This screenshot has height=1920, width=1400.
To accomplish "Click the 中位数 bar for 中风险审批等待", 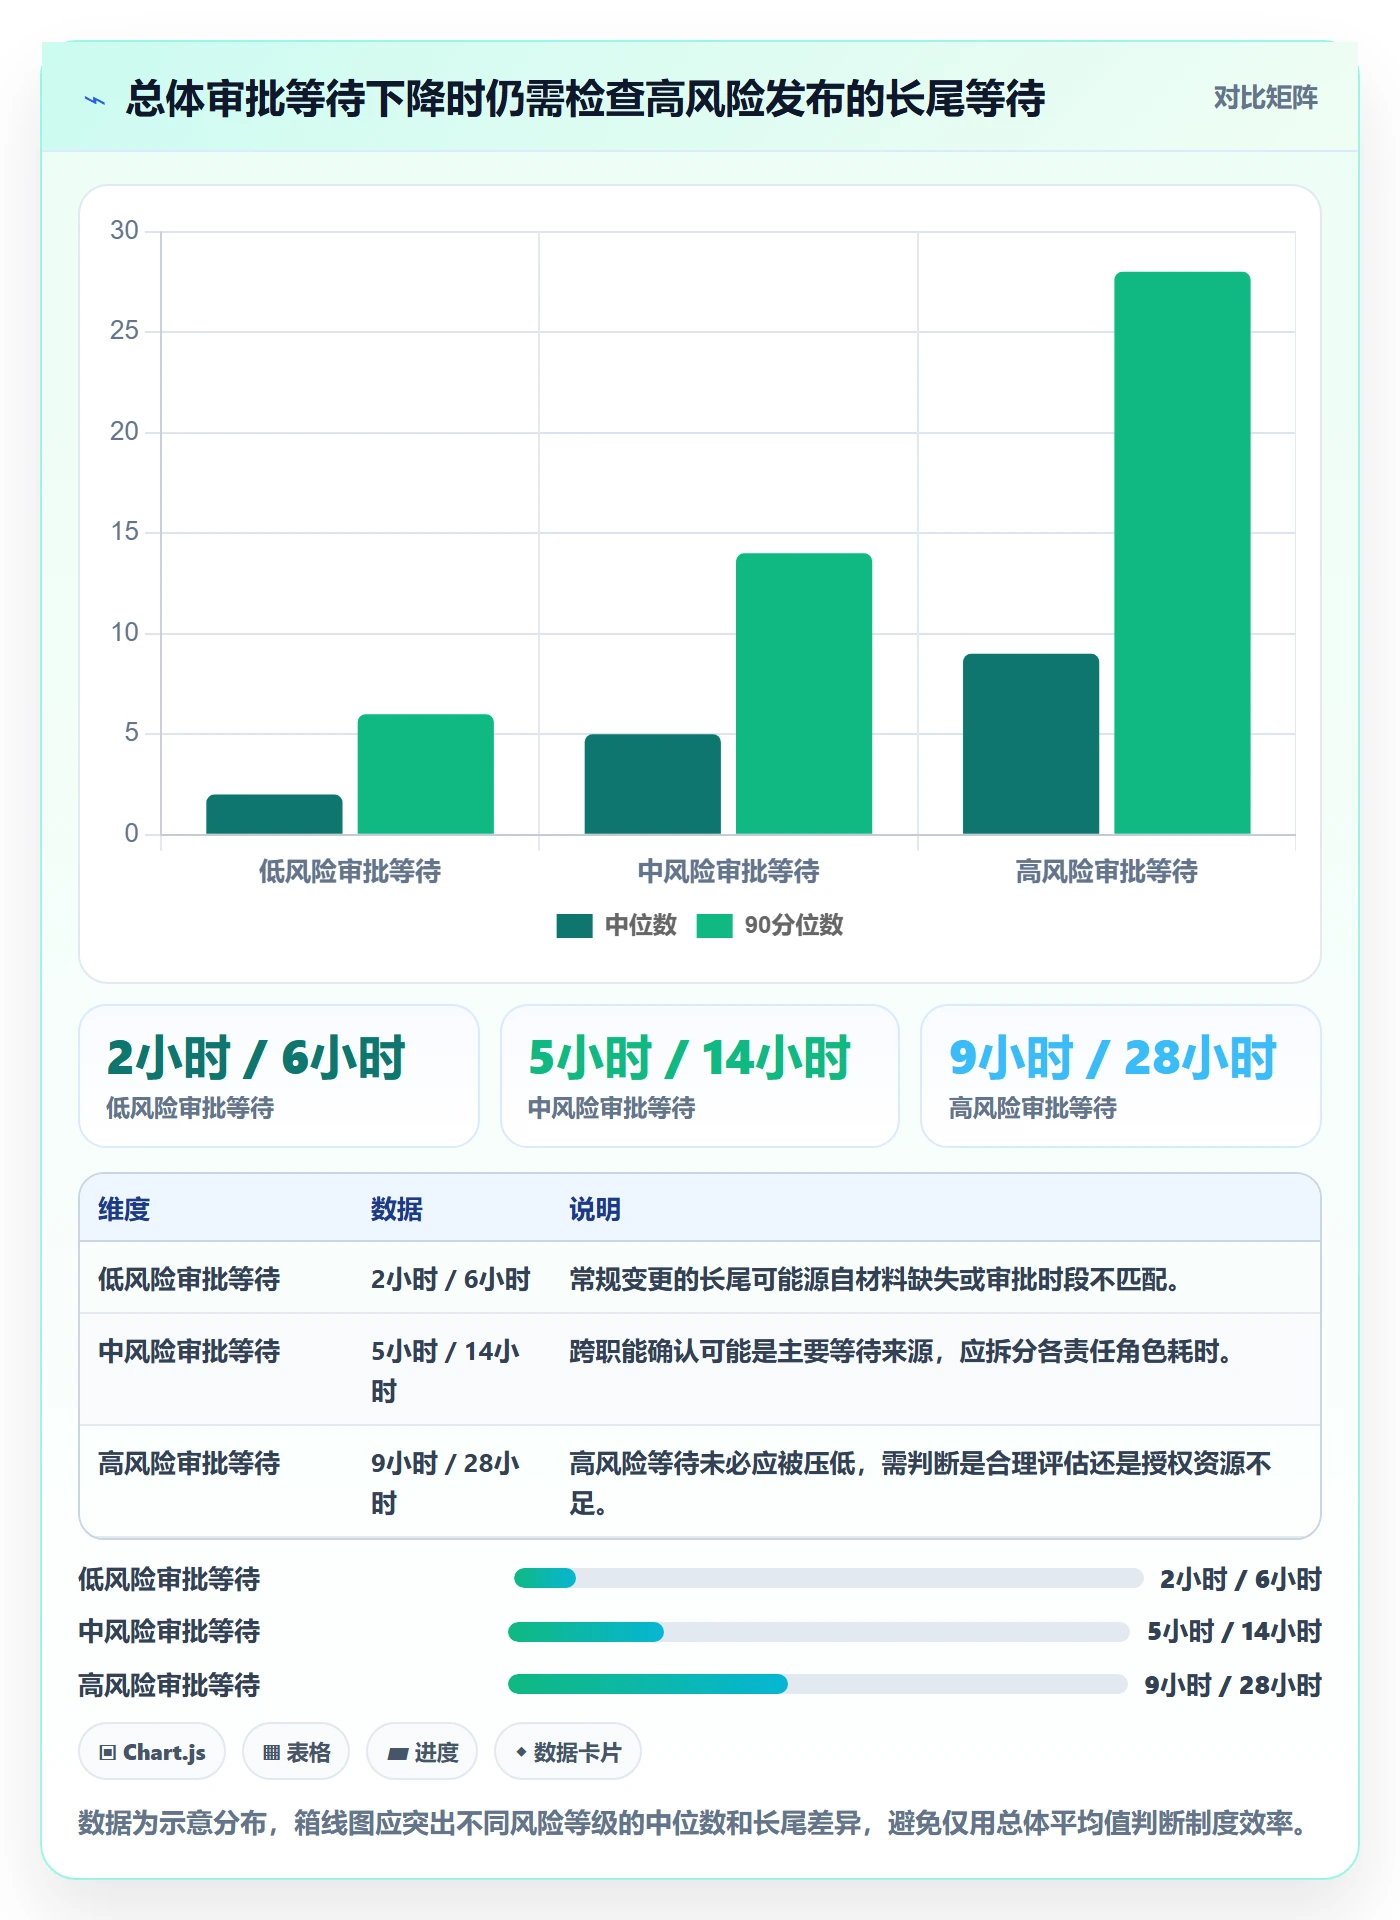I will (652, 784).
